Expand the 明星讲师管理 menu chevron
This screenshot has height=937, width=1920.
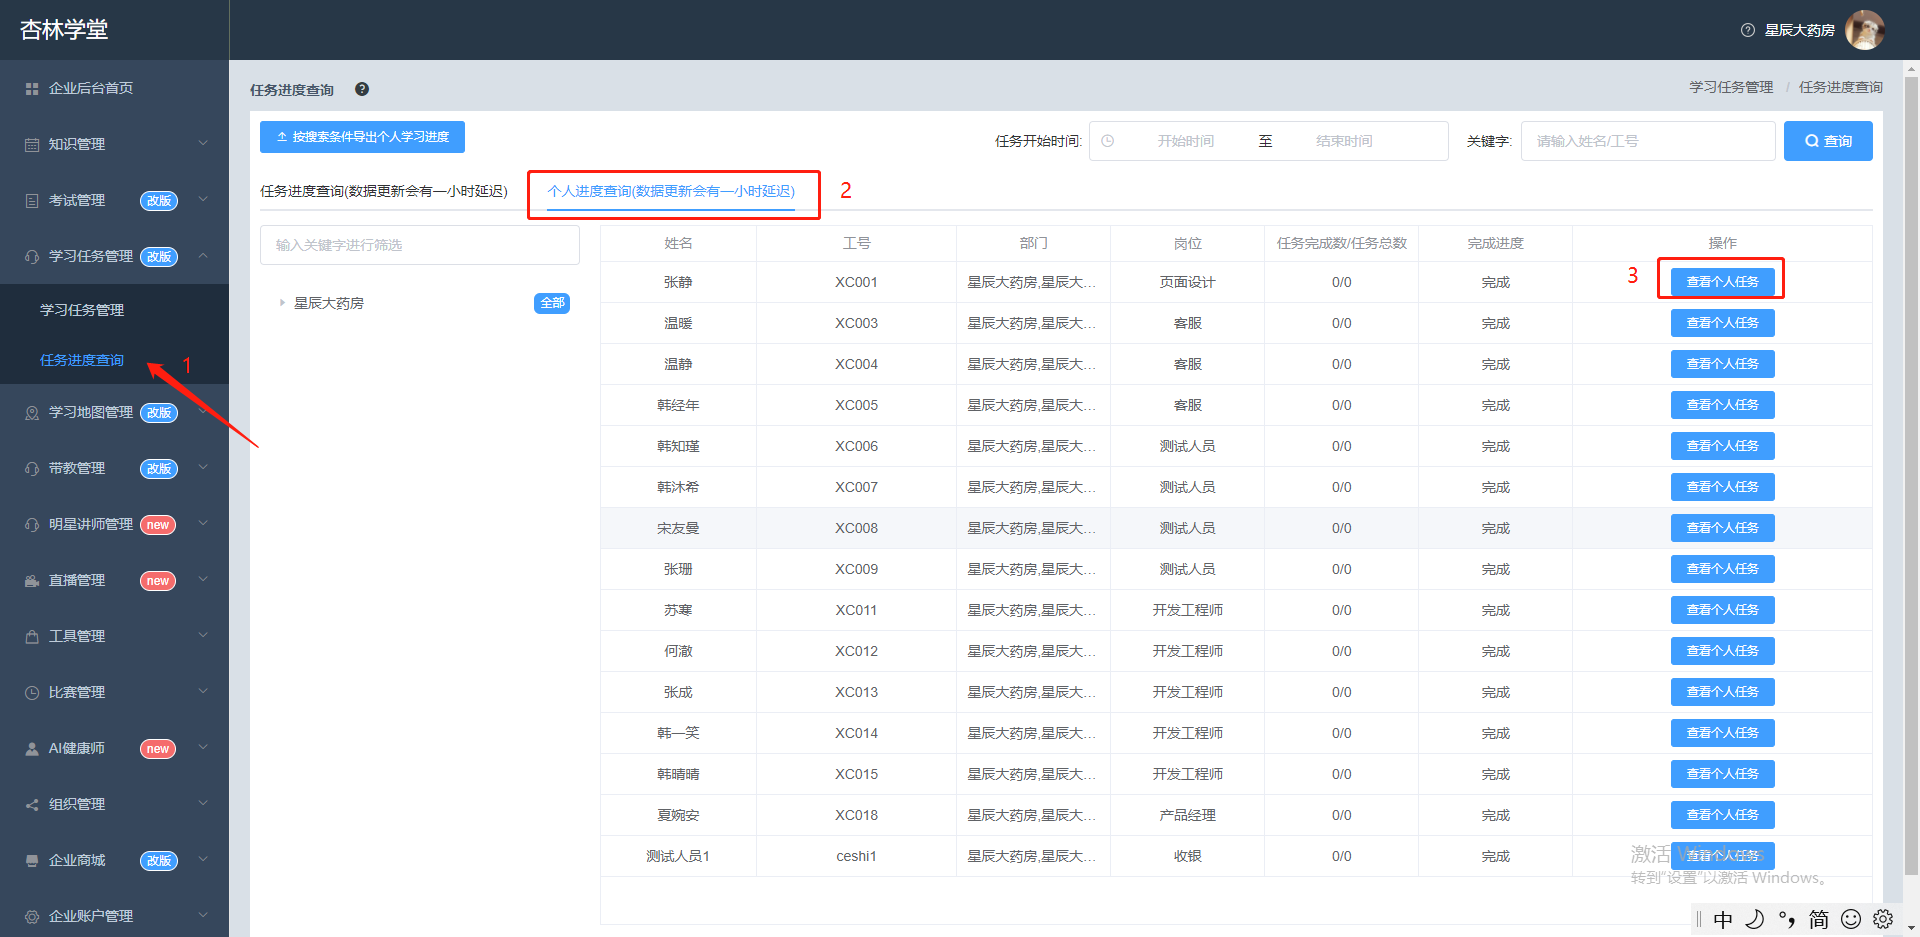tap(203, 523)
